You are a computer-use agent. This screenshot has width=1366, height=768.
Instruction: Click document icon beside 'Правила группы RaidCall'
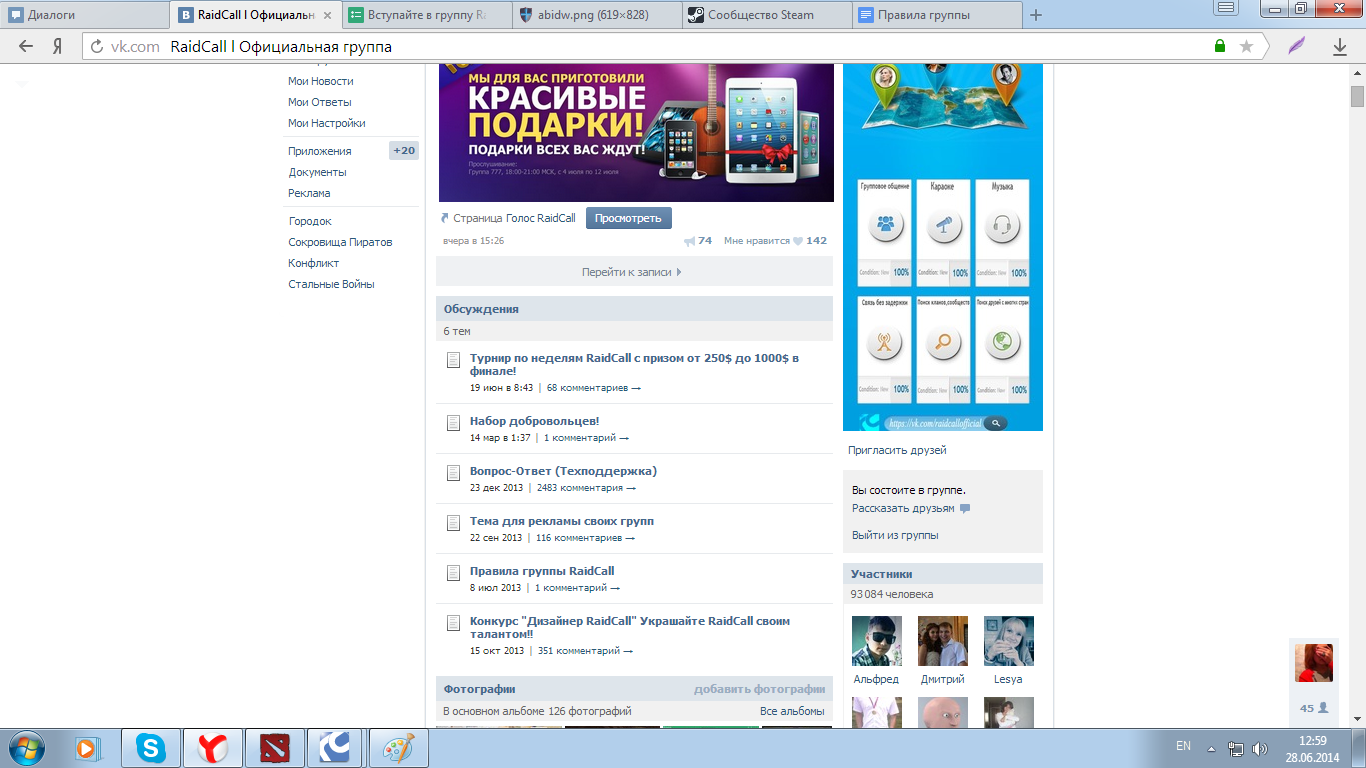tap(453, 571)
